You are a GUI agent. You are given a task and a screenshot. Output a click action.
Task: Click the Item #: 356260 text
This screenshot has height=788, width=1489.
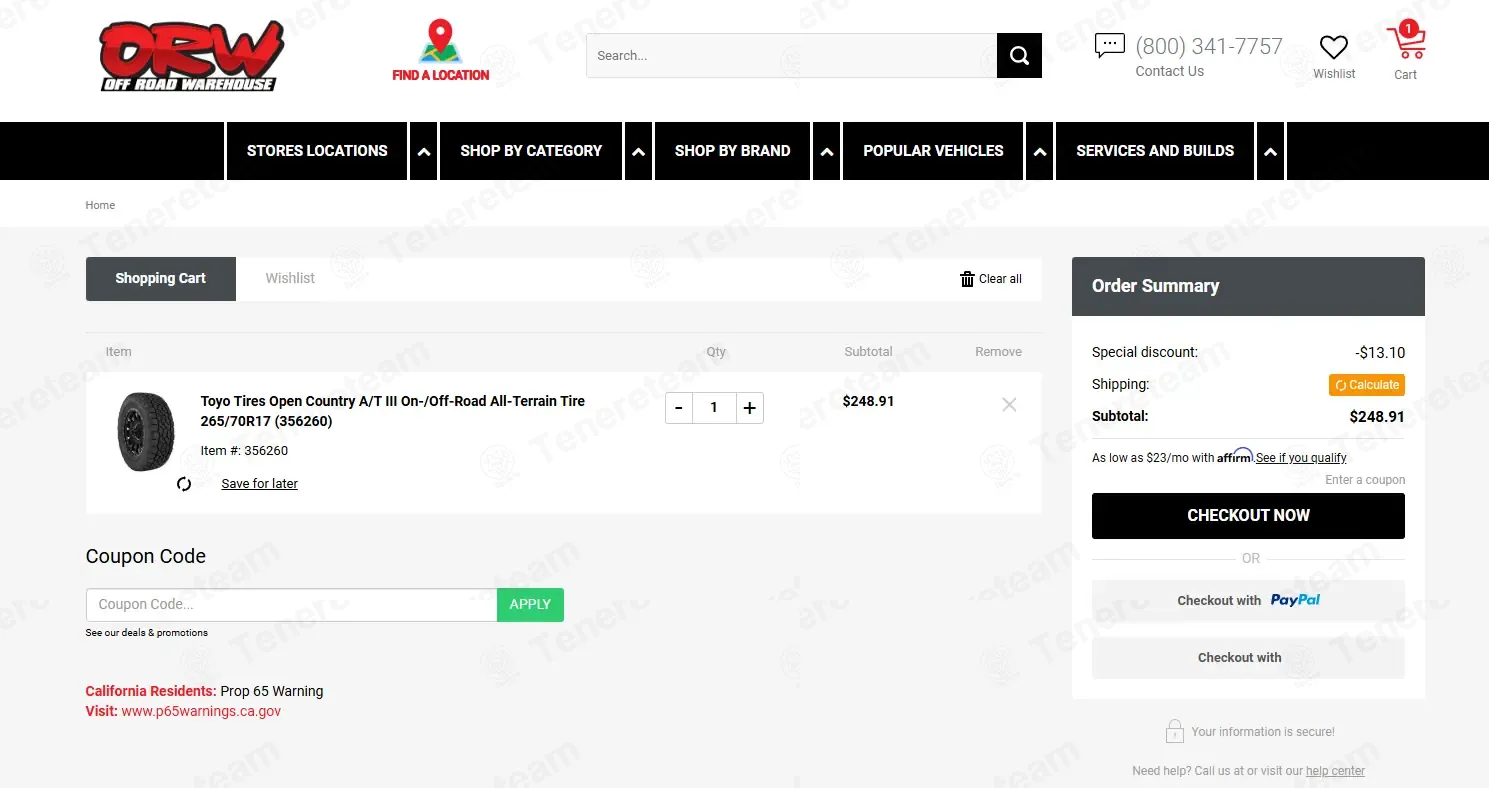[x=244, y=451]
